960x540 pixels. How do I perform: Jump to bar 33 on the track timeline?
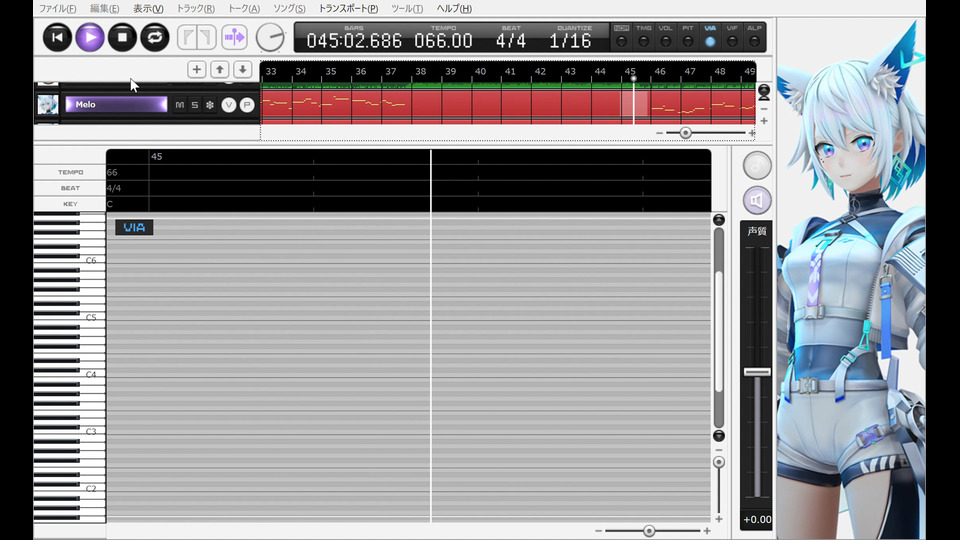click(x=271, y=72)
